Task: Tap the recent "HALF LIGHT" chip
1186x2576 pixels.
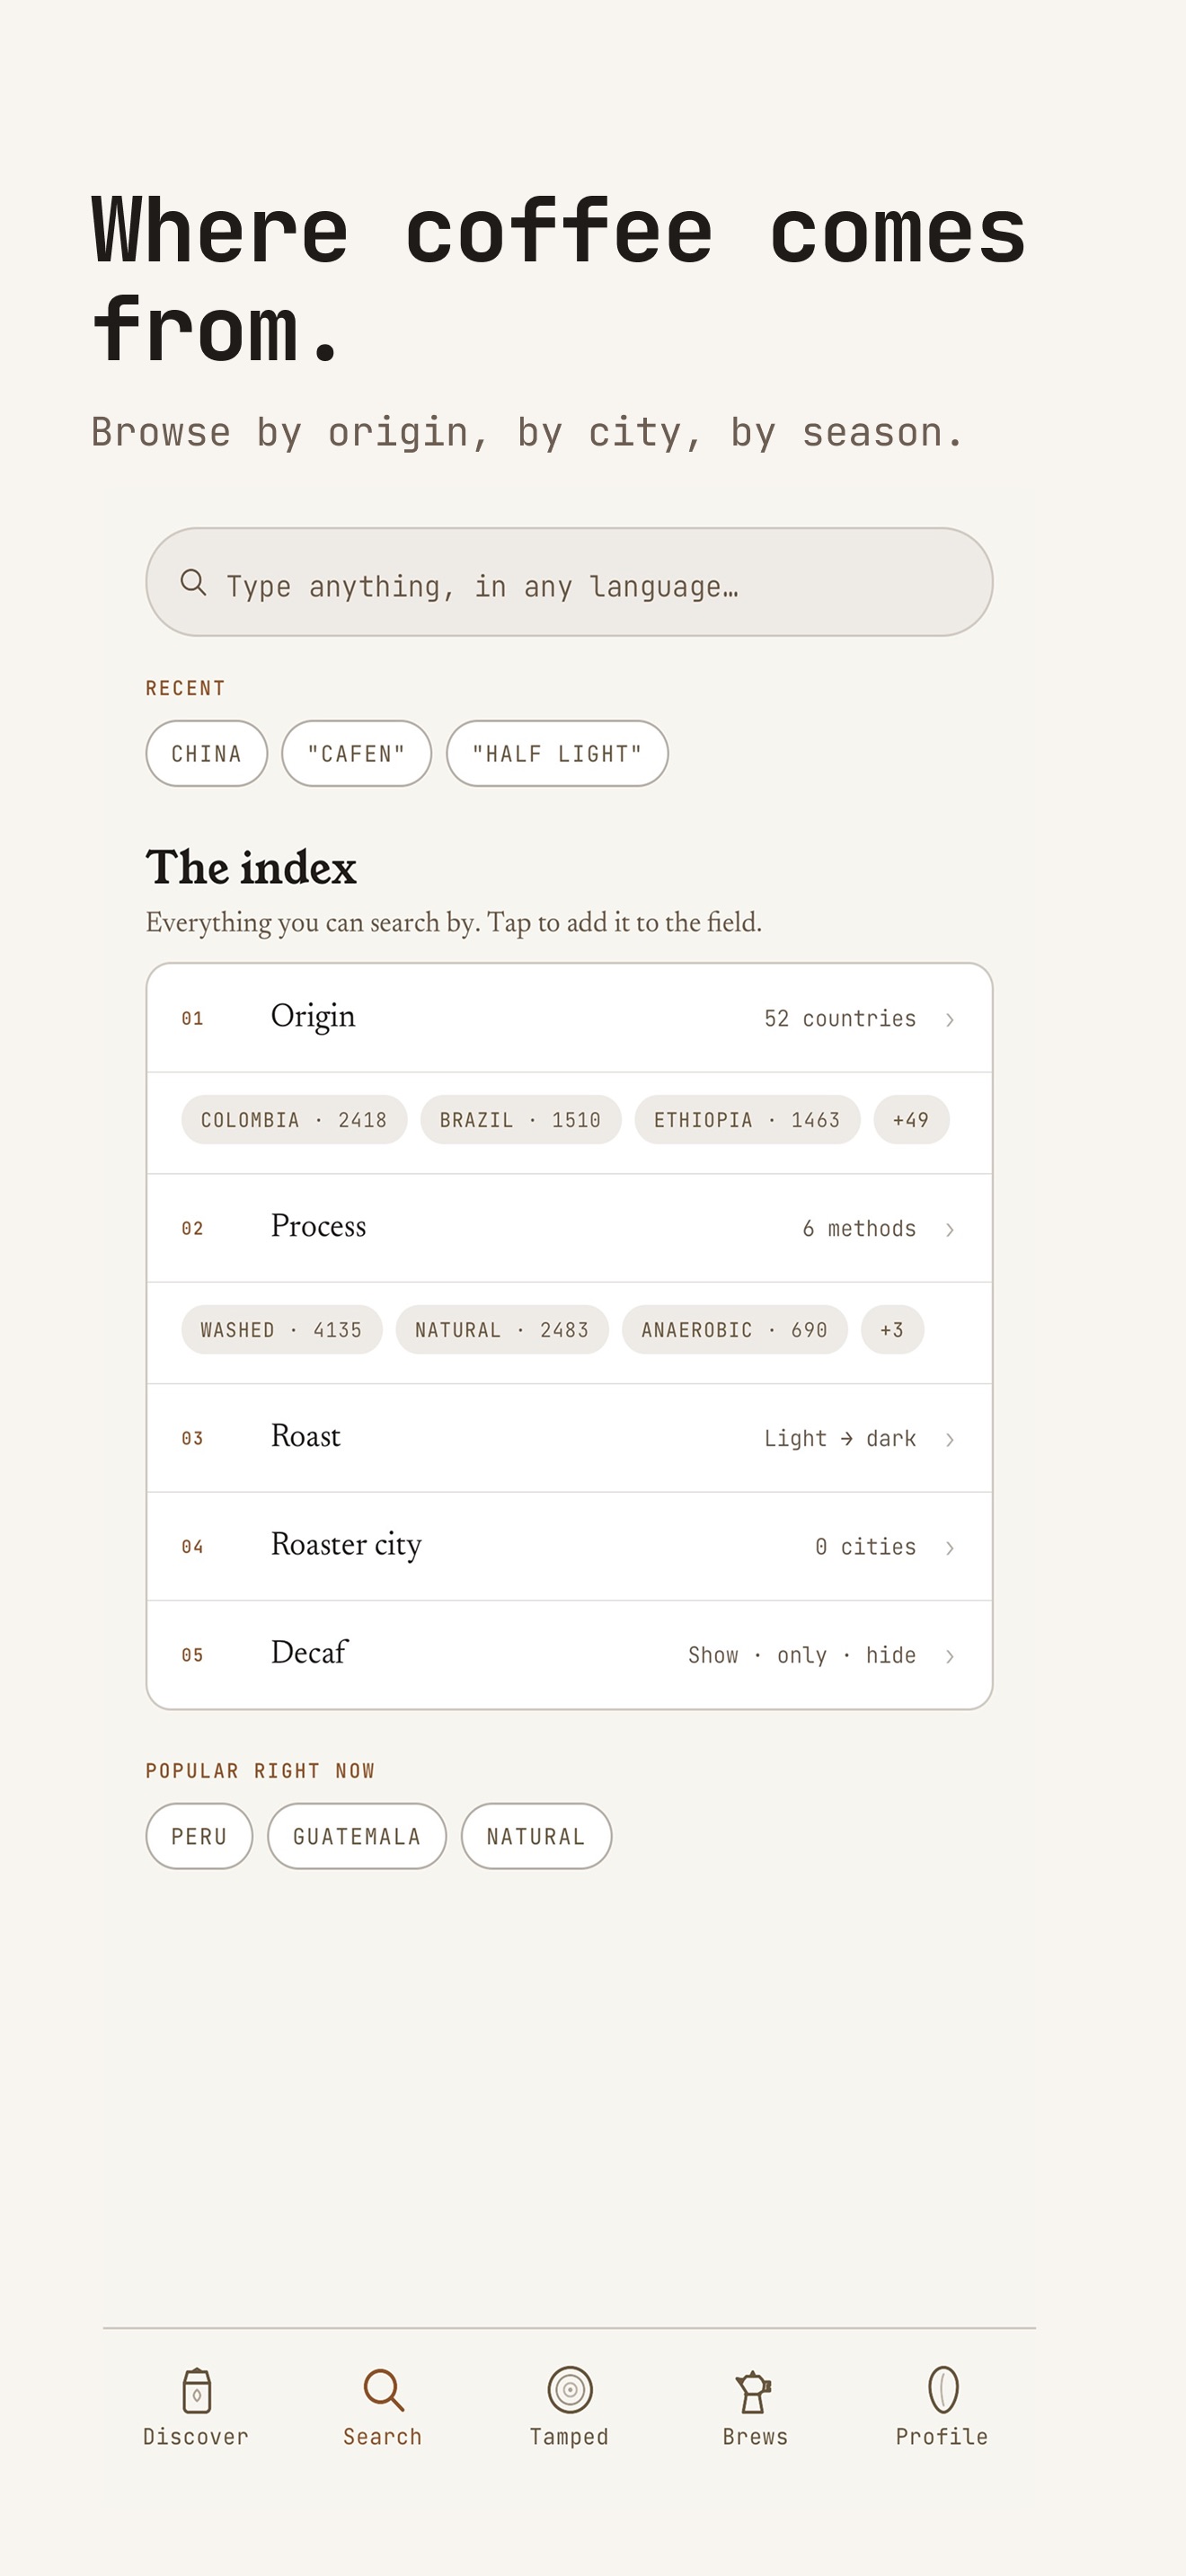Action: (557, 753)
